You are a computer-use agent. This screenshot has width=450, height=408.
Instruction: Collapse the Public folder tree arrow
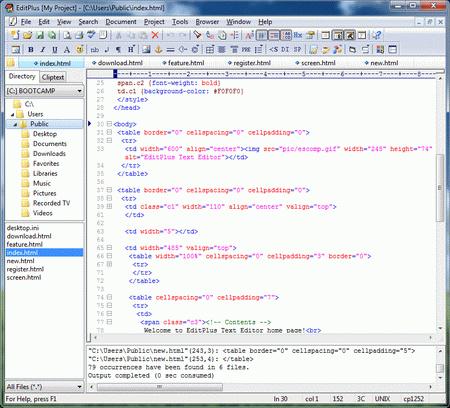tap(15, 124)
